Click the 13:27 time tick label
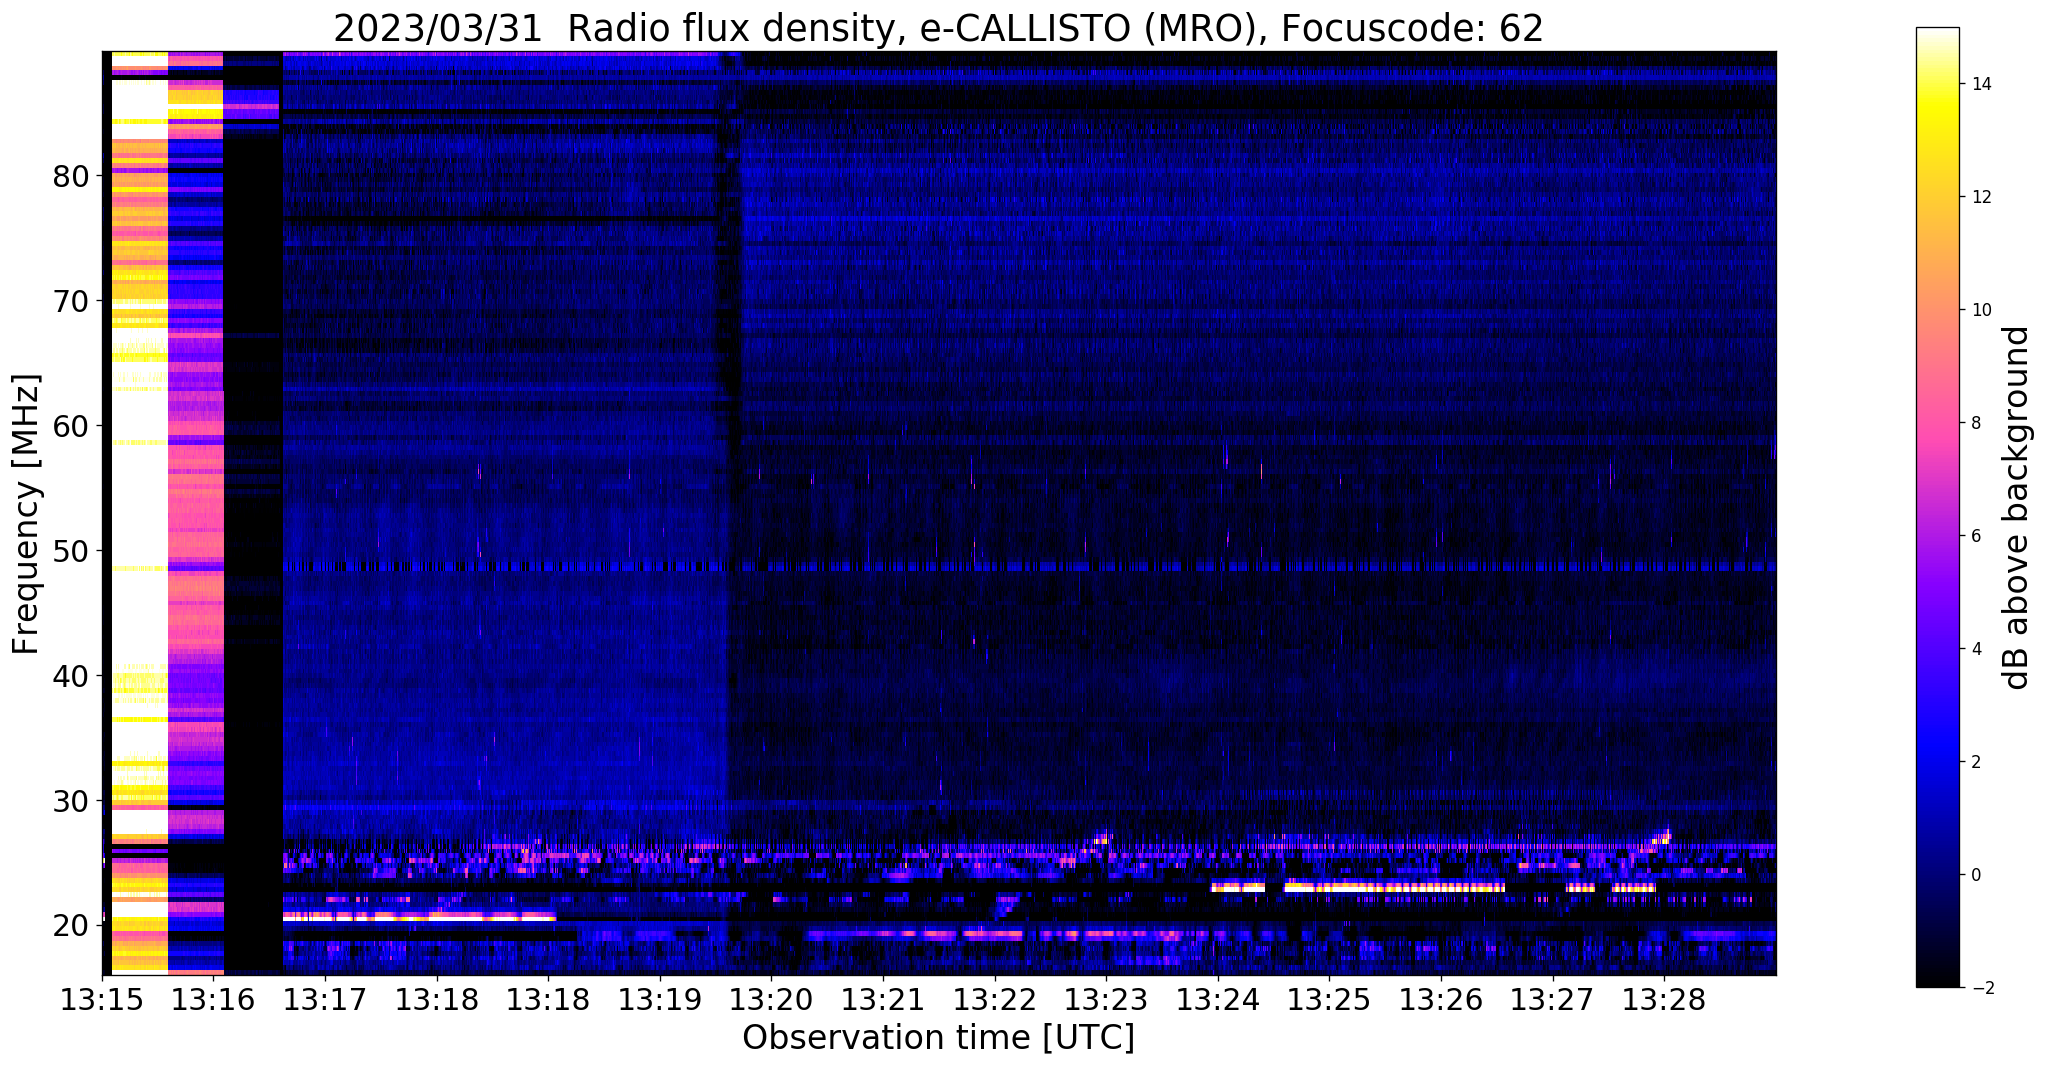This screenshot has width=2047, height=1067. pos(1553,999)
